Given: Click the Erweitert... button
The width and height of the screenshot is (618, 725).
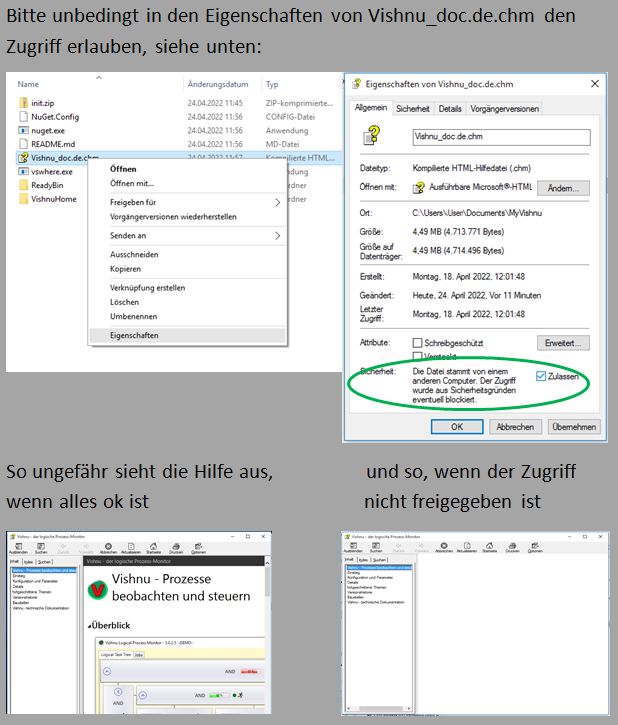Looking at the screenshot, I should [563, 343].
